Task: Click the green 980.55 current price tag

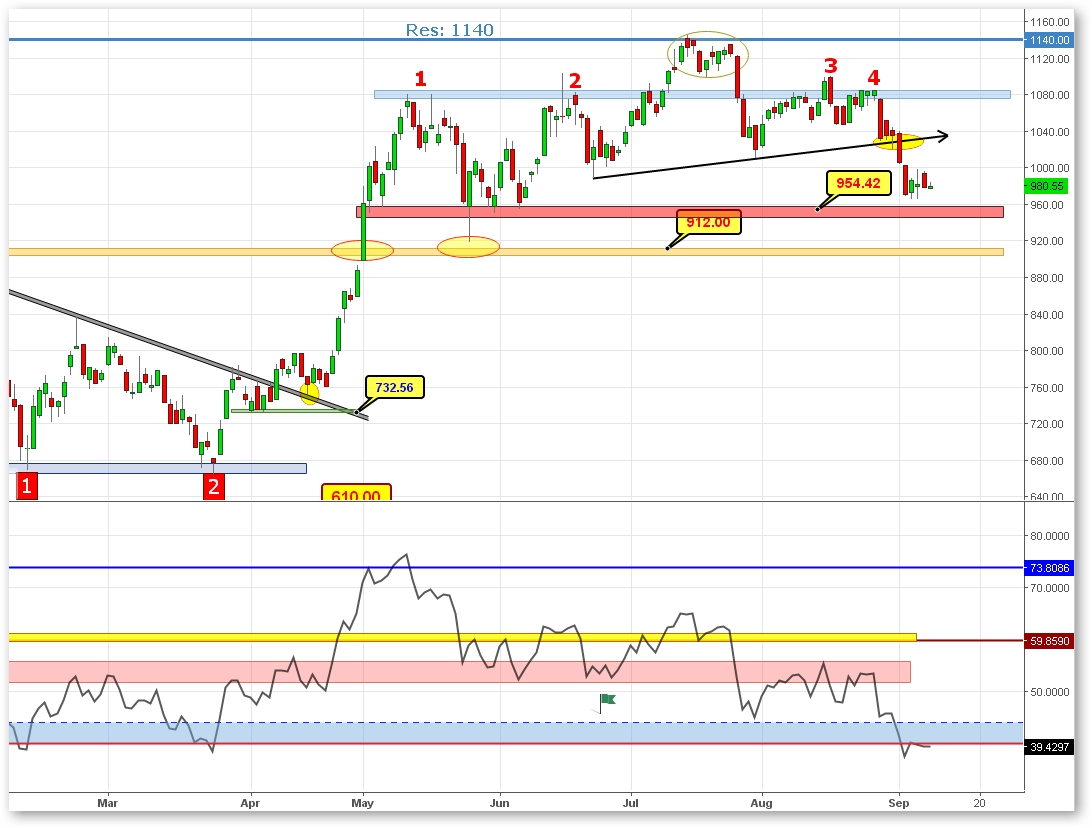Action: pyautogui.click(x=1047, y=186)
